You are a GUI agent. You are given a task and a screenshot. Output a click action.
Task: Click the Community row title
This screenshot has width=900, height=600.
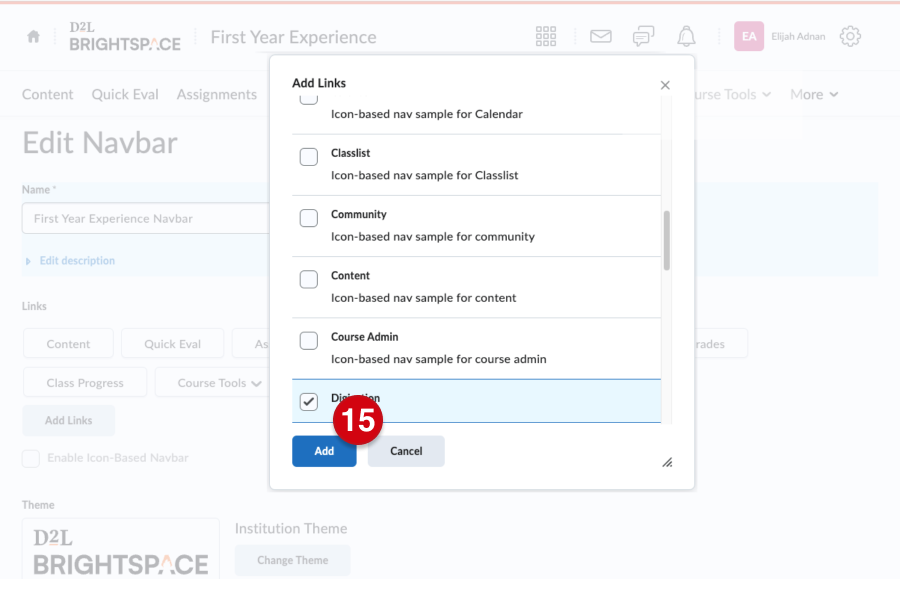(359, 214)
